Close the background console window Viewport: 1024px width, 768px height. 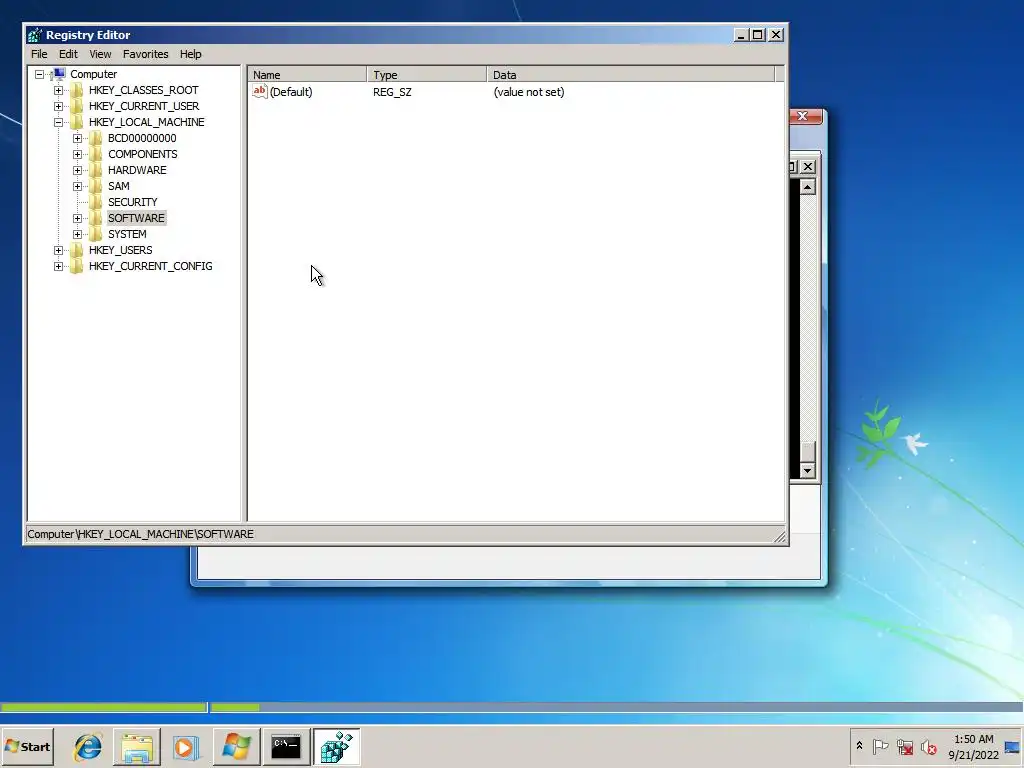tap(808, 167)
